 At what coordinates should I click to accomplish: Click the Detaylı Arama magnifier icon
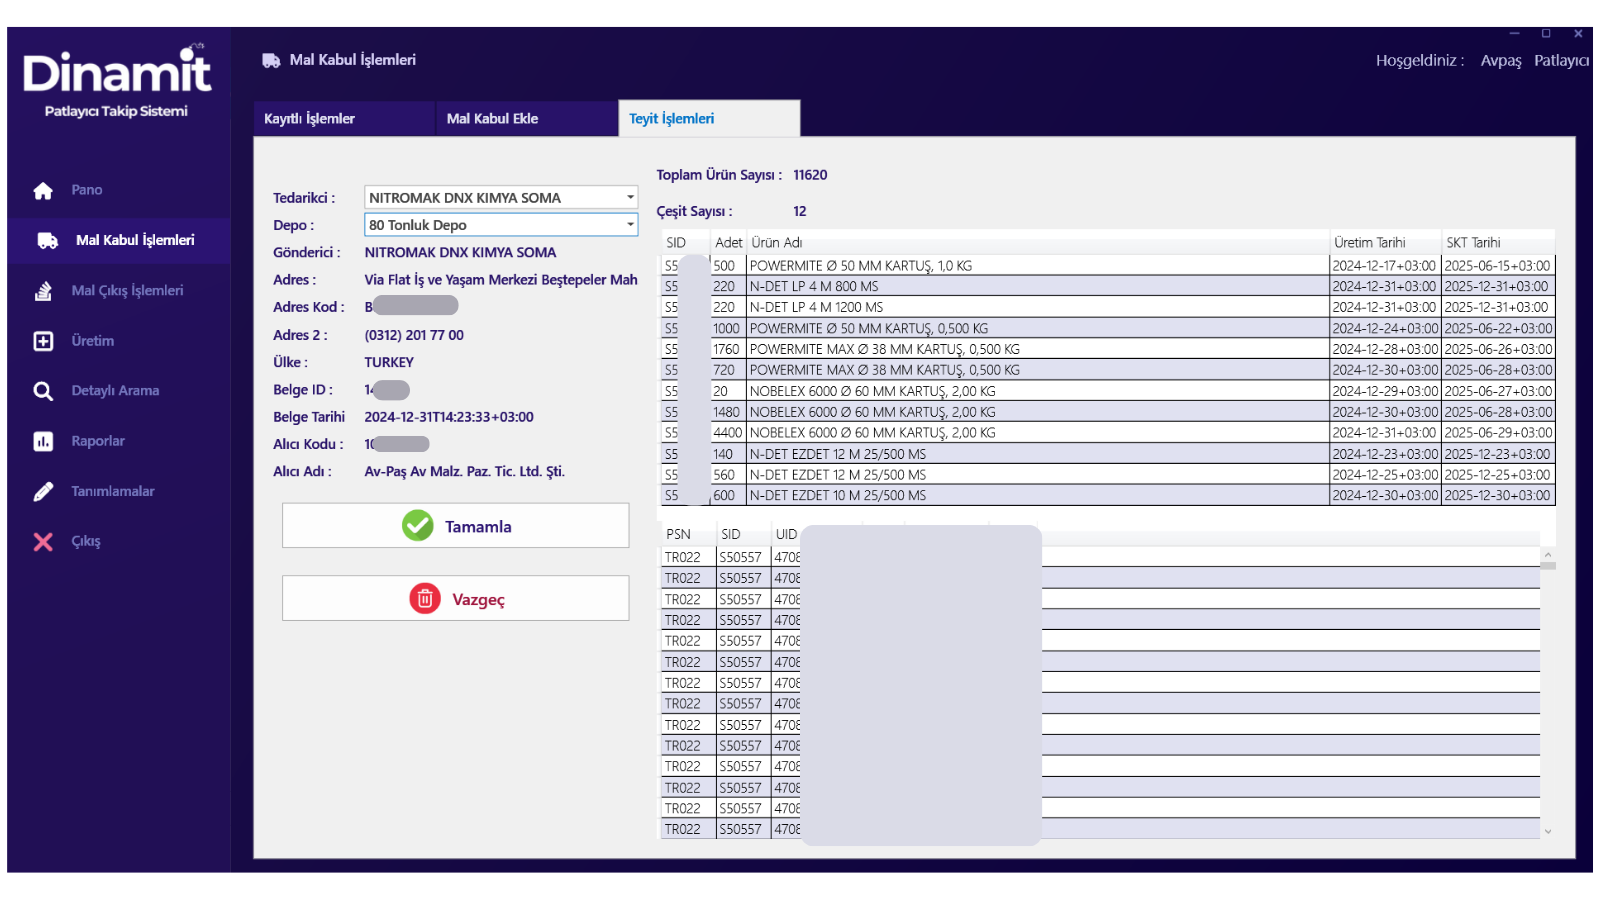click(x=43, y=391)
